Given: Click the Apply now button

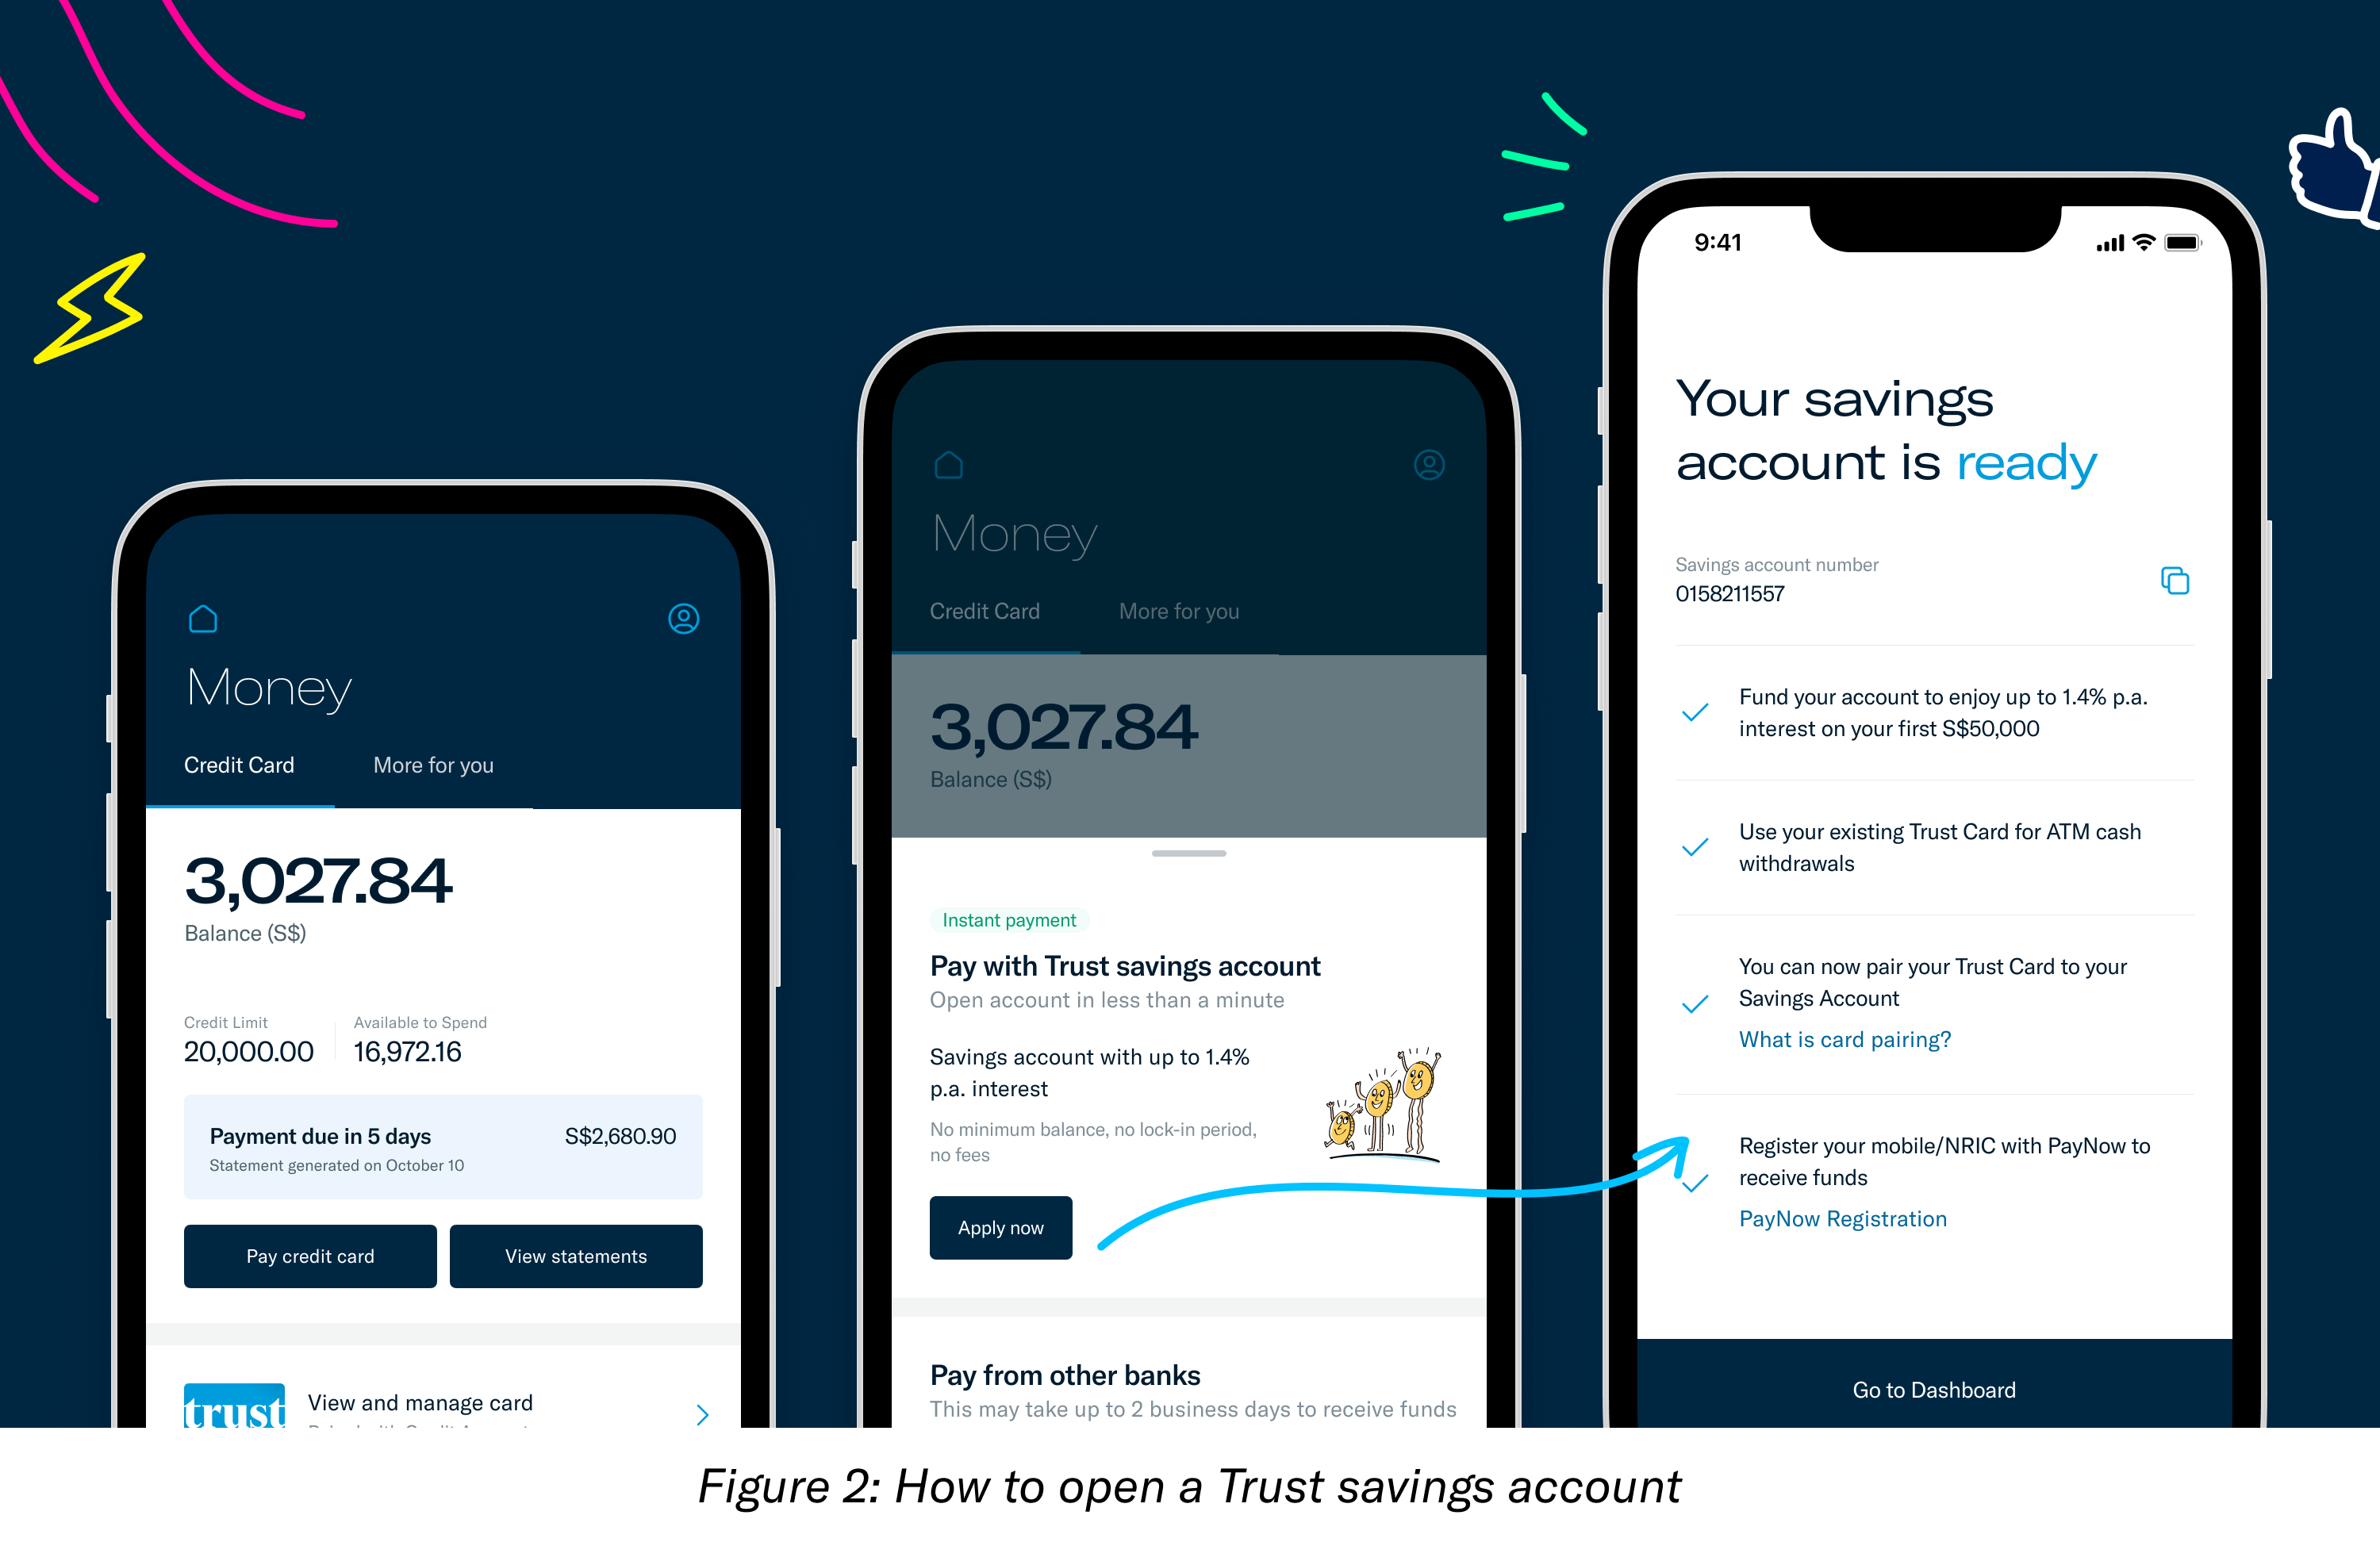Looking at the screenshot, I should point(1001,1228).
